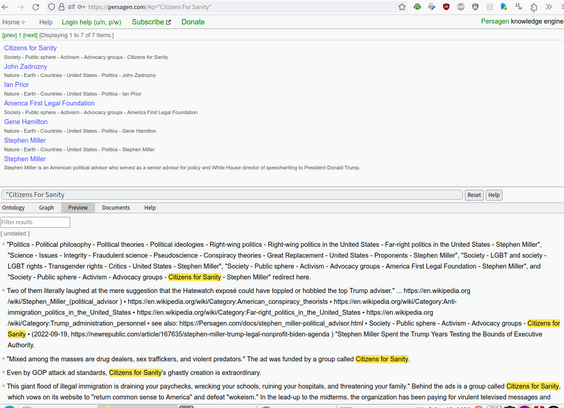Go to next results page

pos(30,35)
